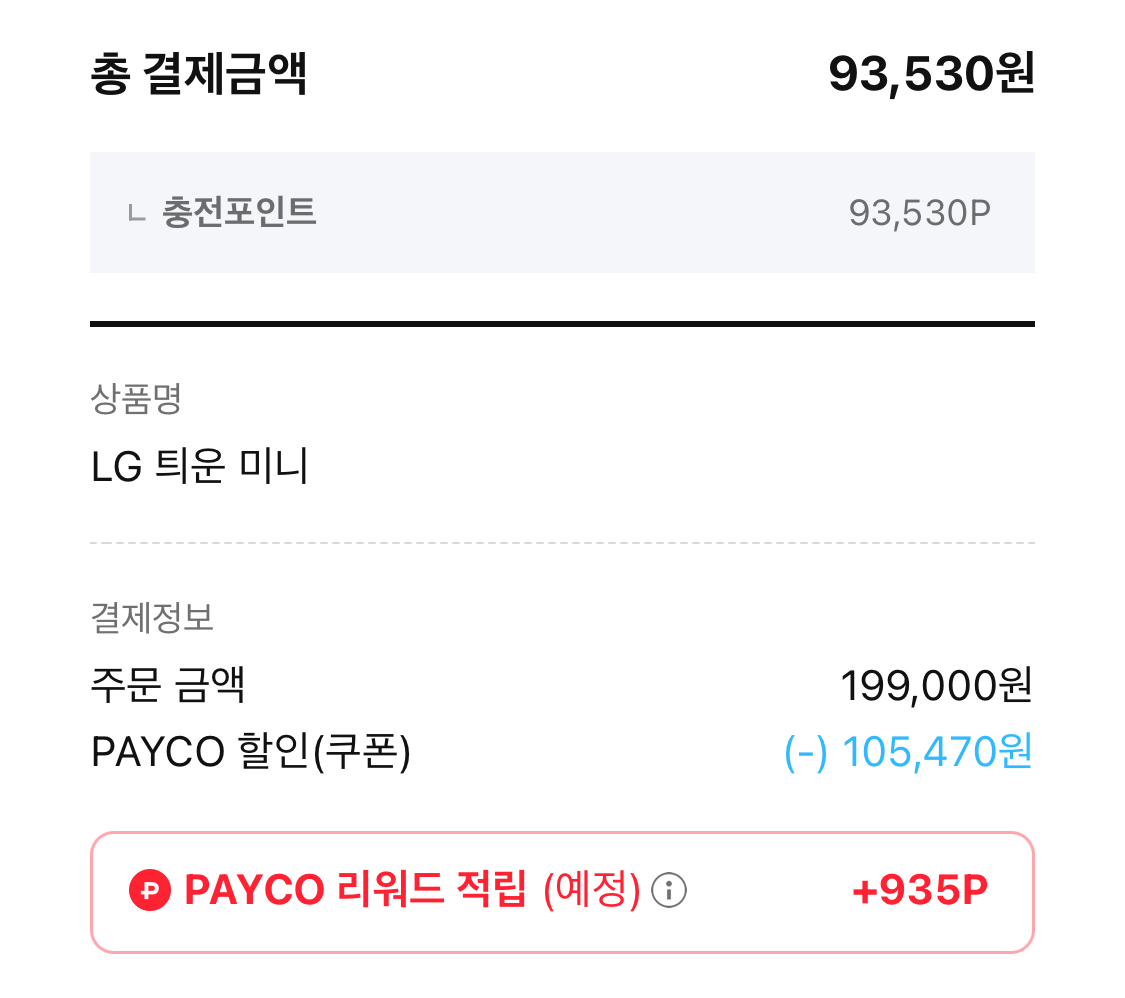Image resolution: width=1125 pixels, height=998 pixels.
Task: Click the PAYCO 할인(쿠폰) label
Action: (x=250, y=752)
